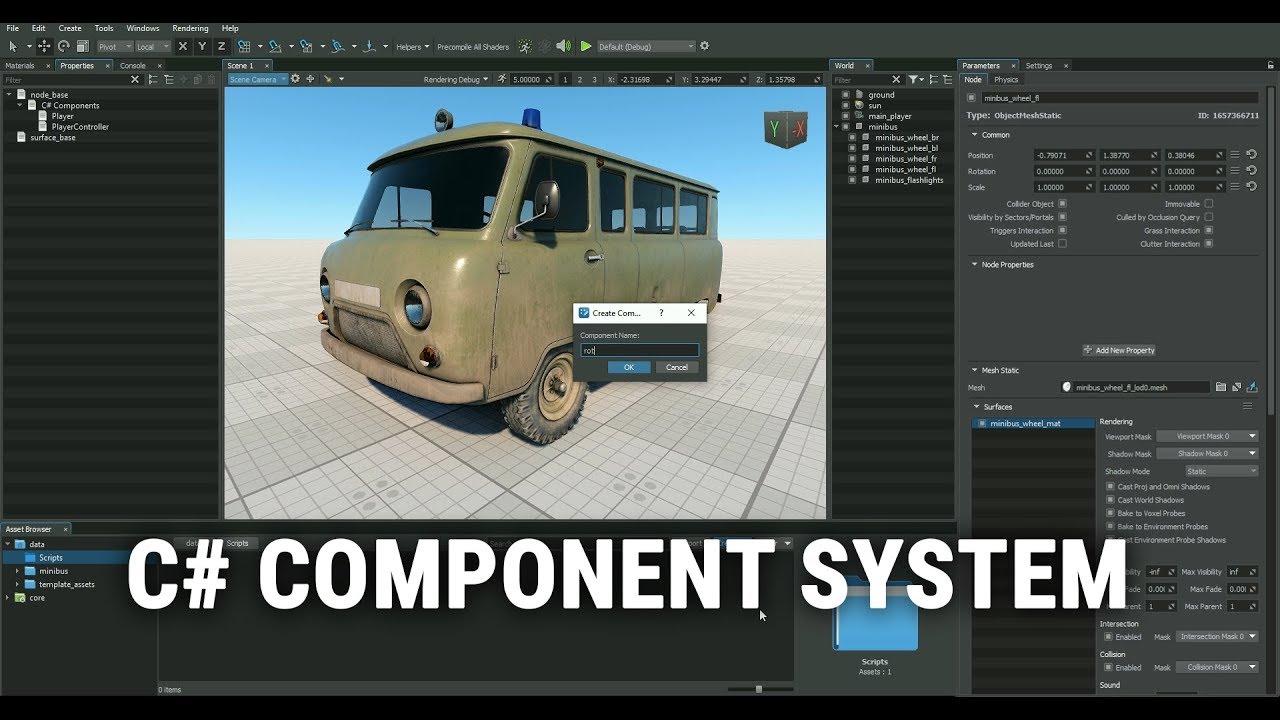Clear the World panel filter with X
Viewport: 1280px width, 720px height.
897,79
